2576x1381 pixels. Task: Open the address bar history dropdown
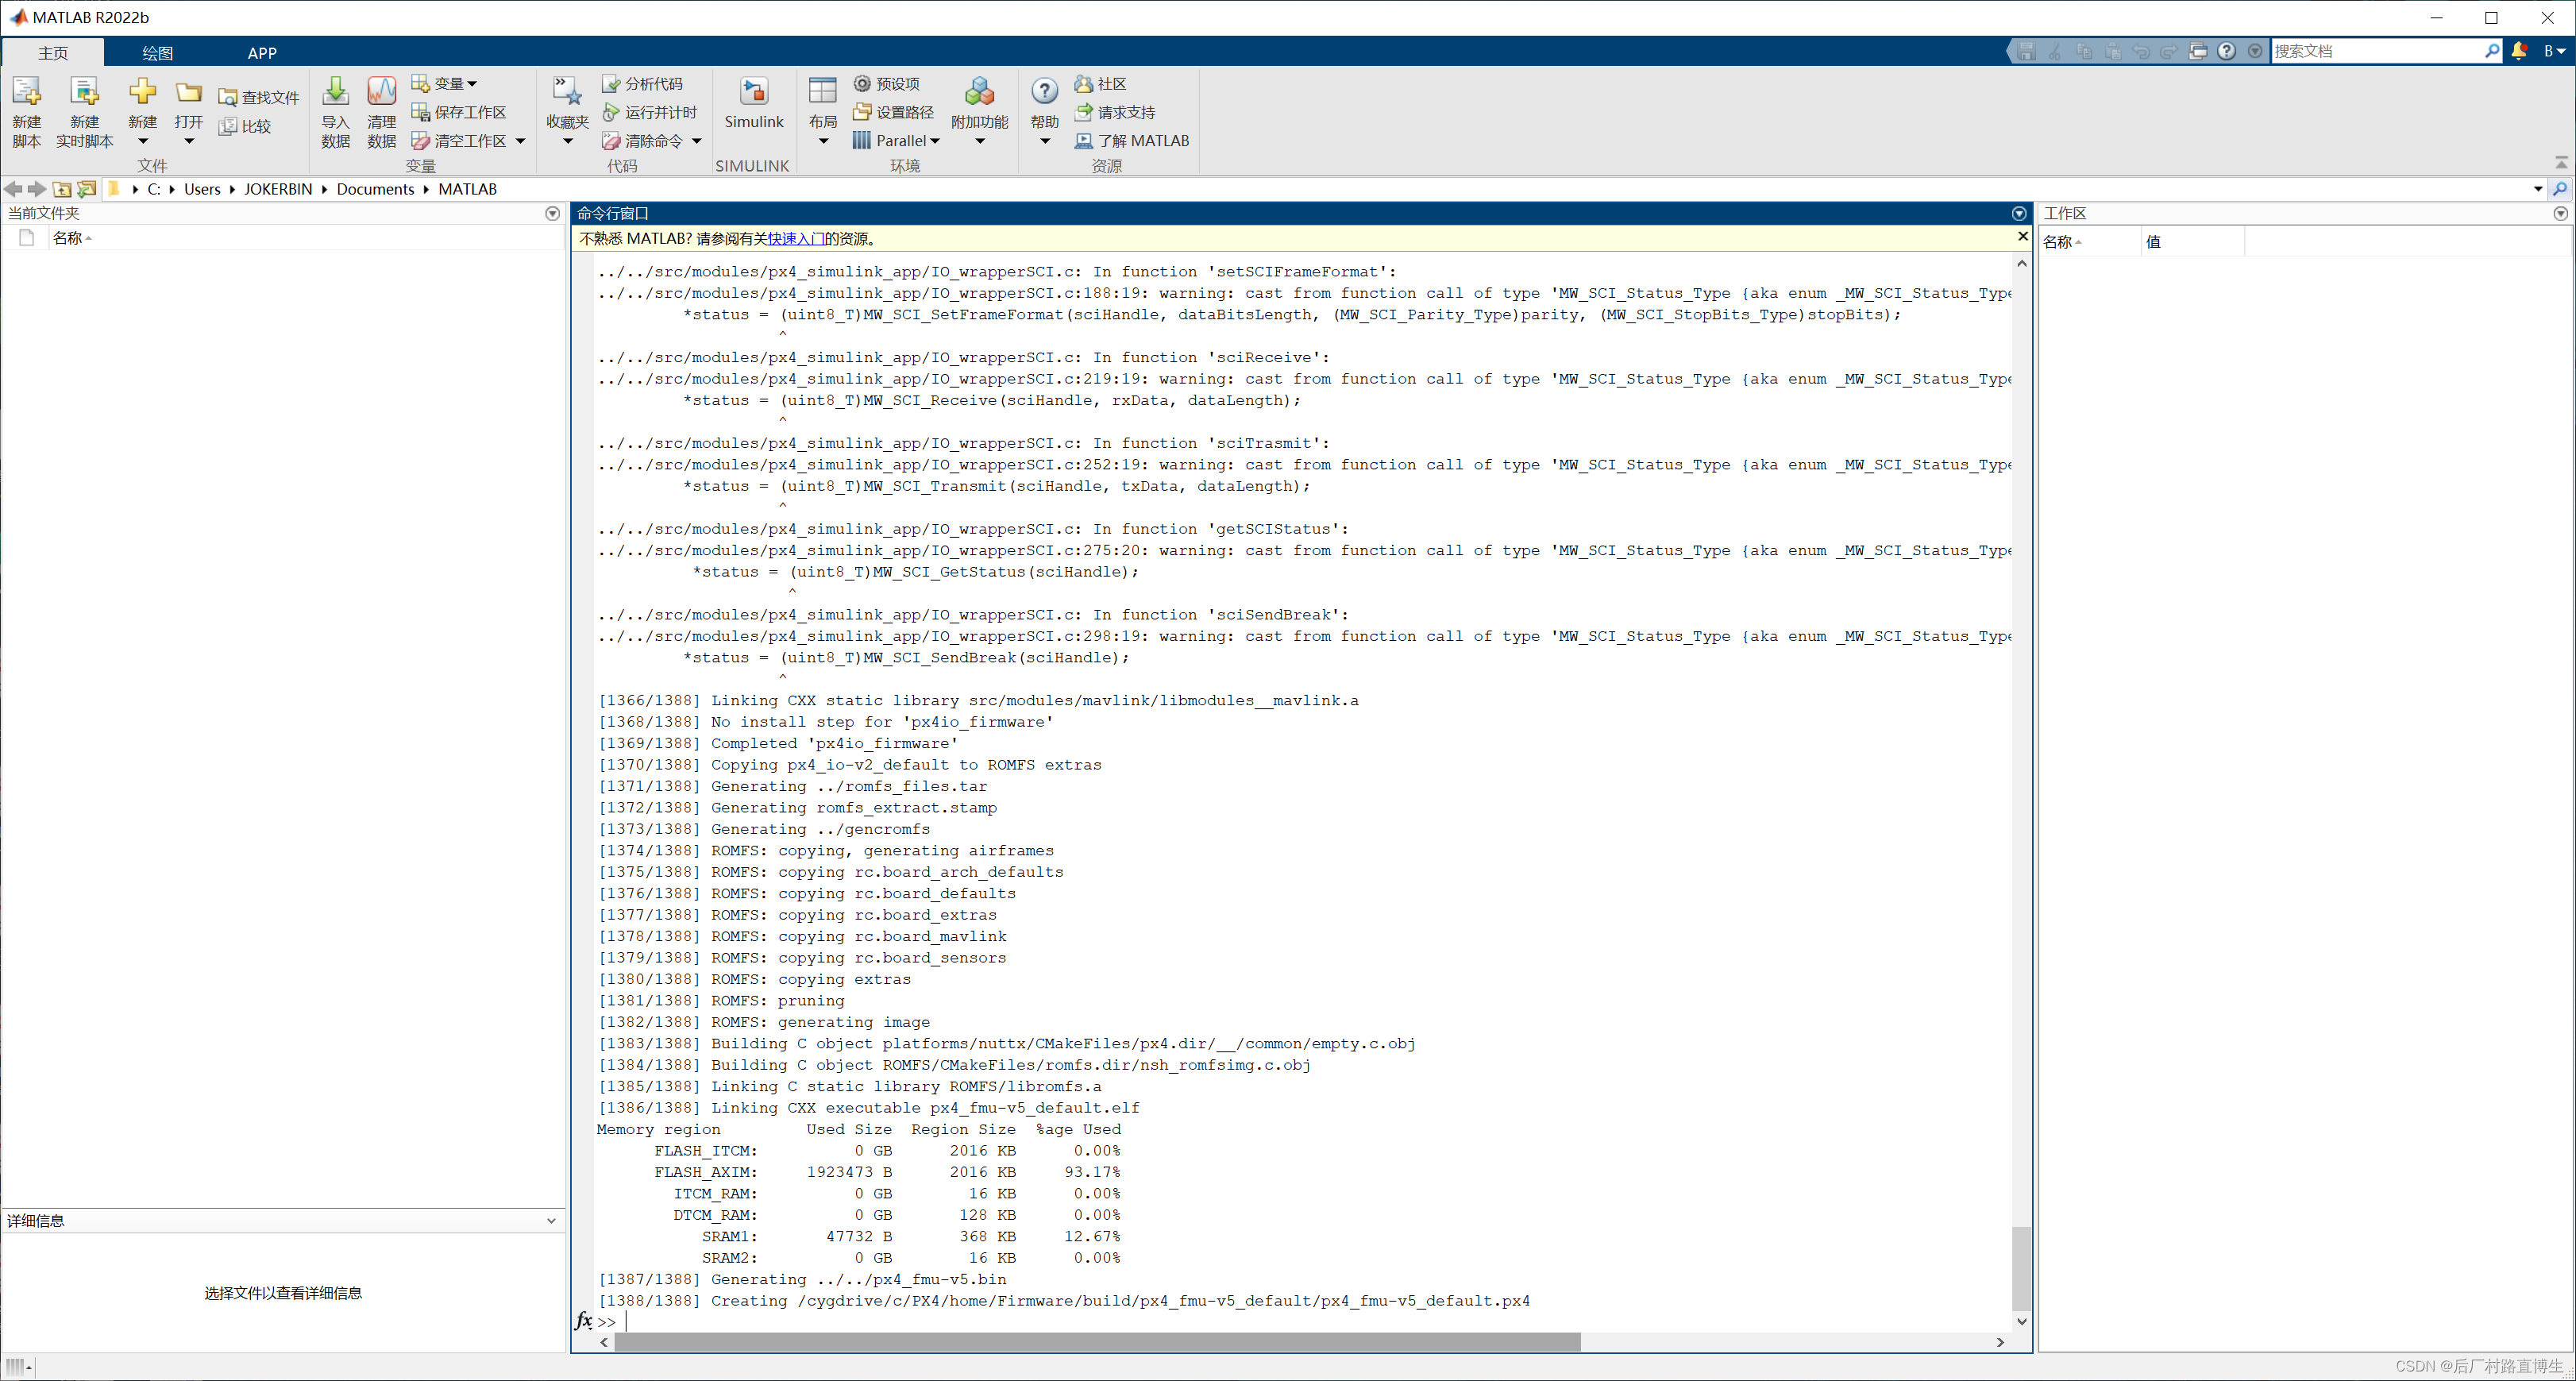2538,189
